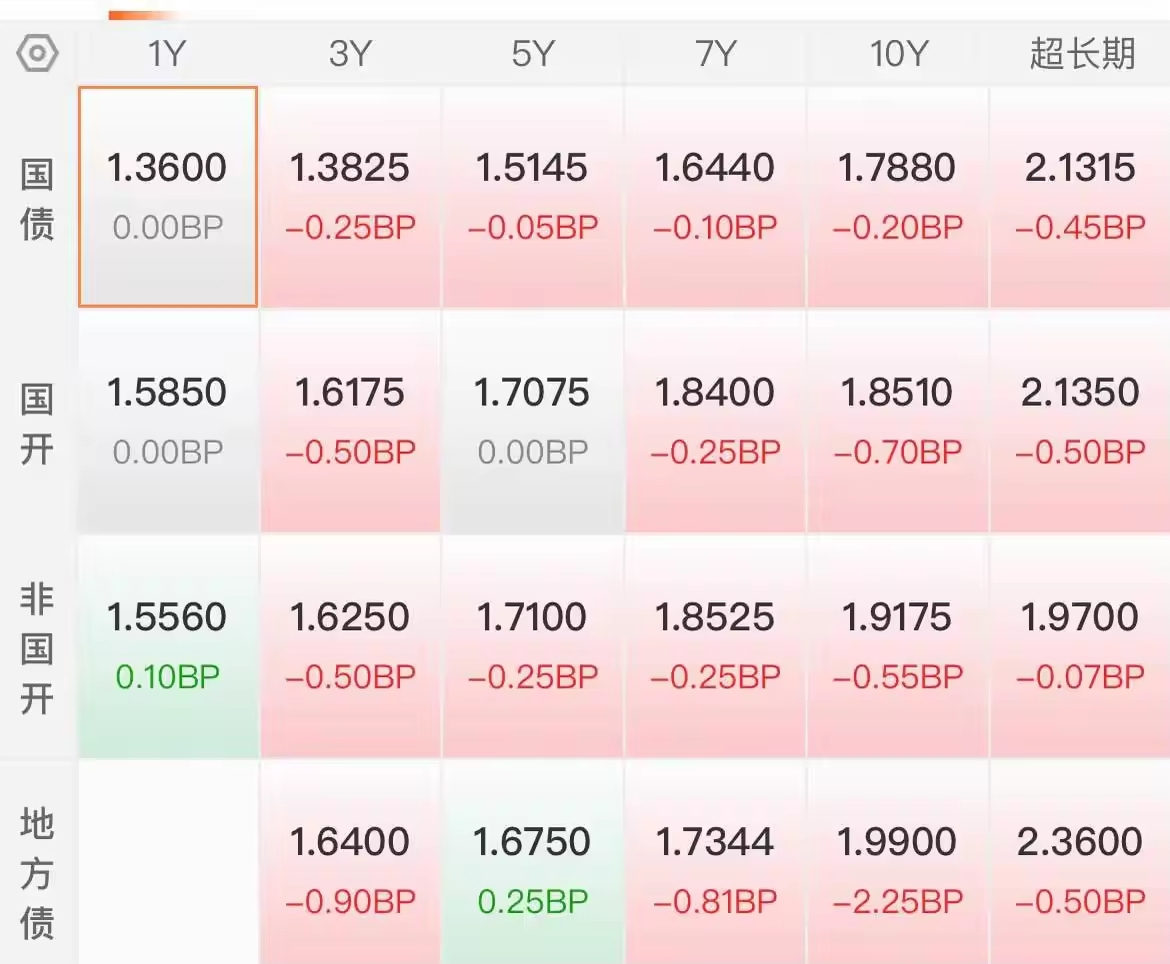
Task: Open the 国债 1Y cell showing 1.3600
Action: pyautogui.click(x=168, y=197)
